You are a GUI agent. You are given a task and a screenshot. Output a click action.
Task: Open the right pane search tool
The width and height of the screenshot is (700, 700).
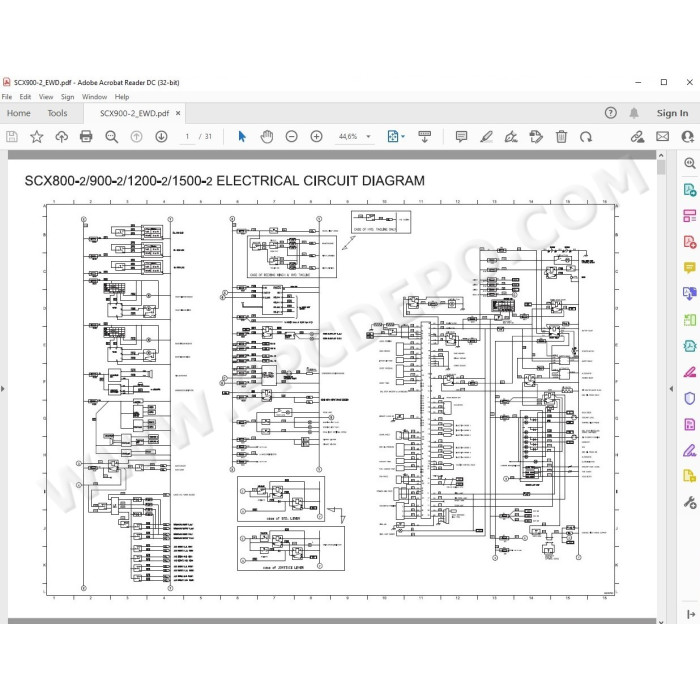pos(690,163)
